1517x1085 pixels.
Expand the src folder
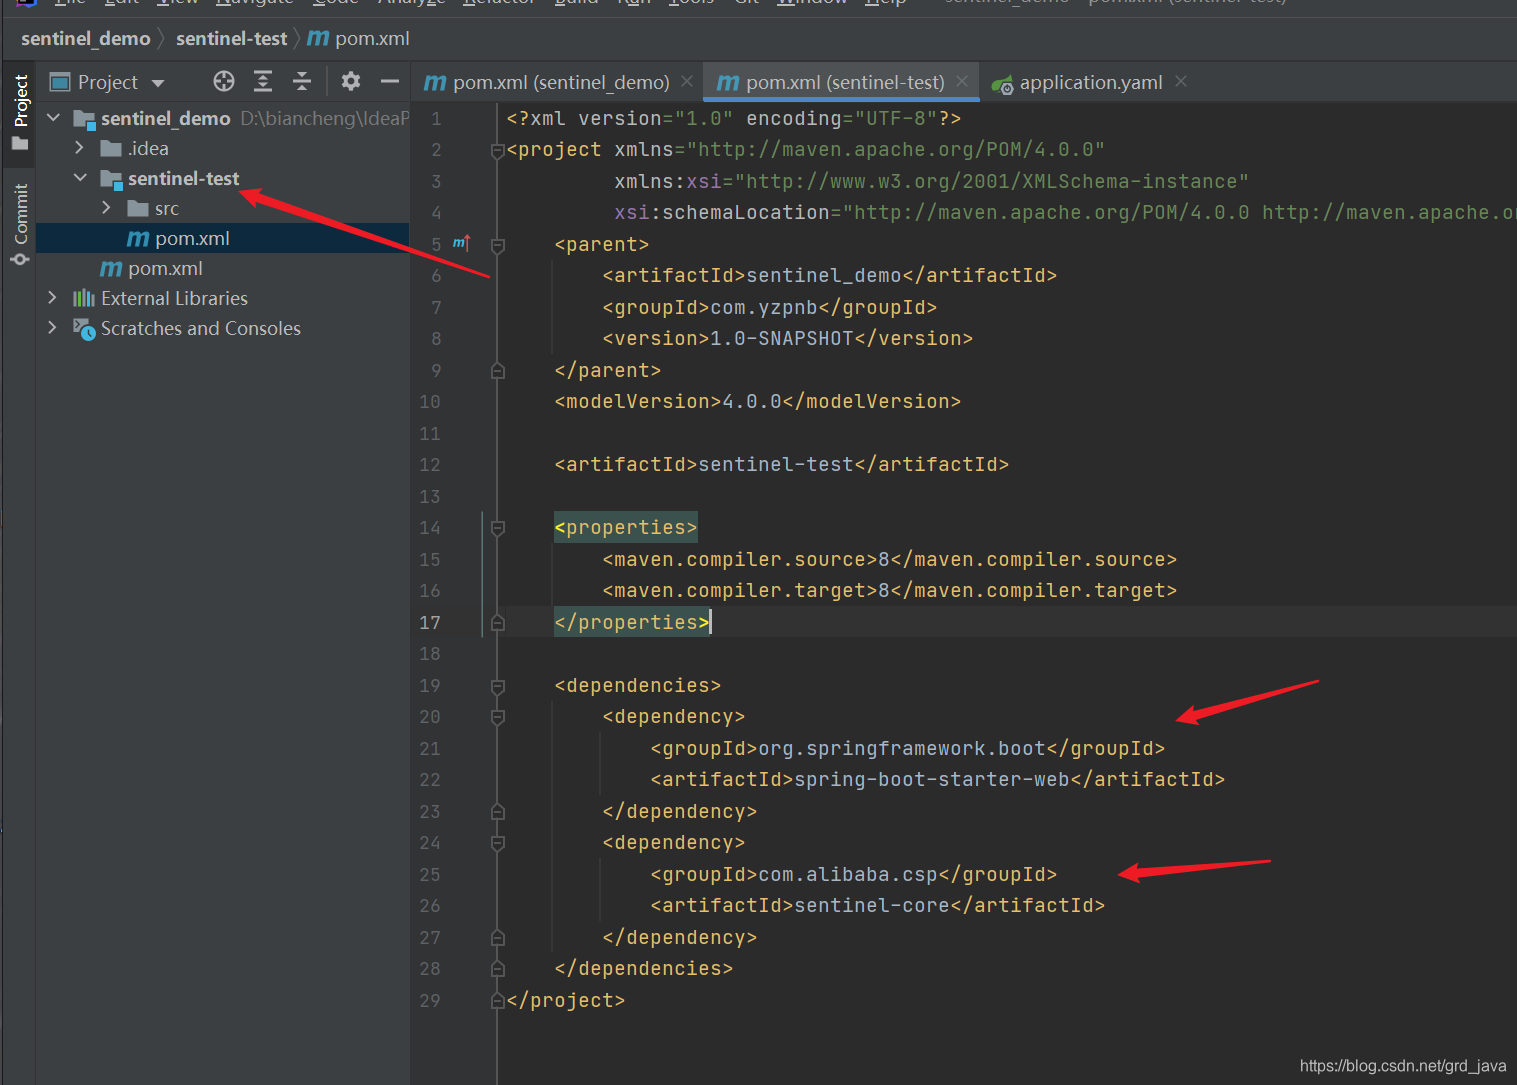pos(107,208)
